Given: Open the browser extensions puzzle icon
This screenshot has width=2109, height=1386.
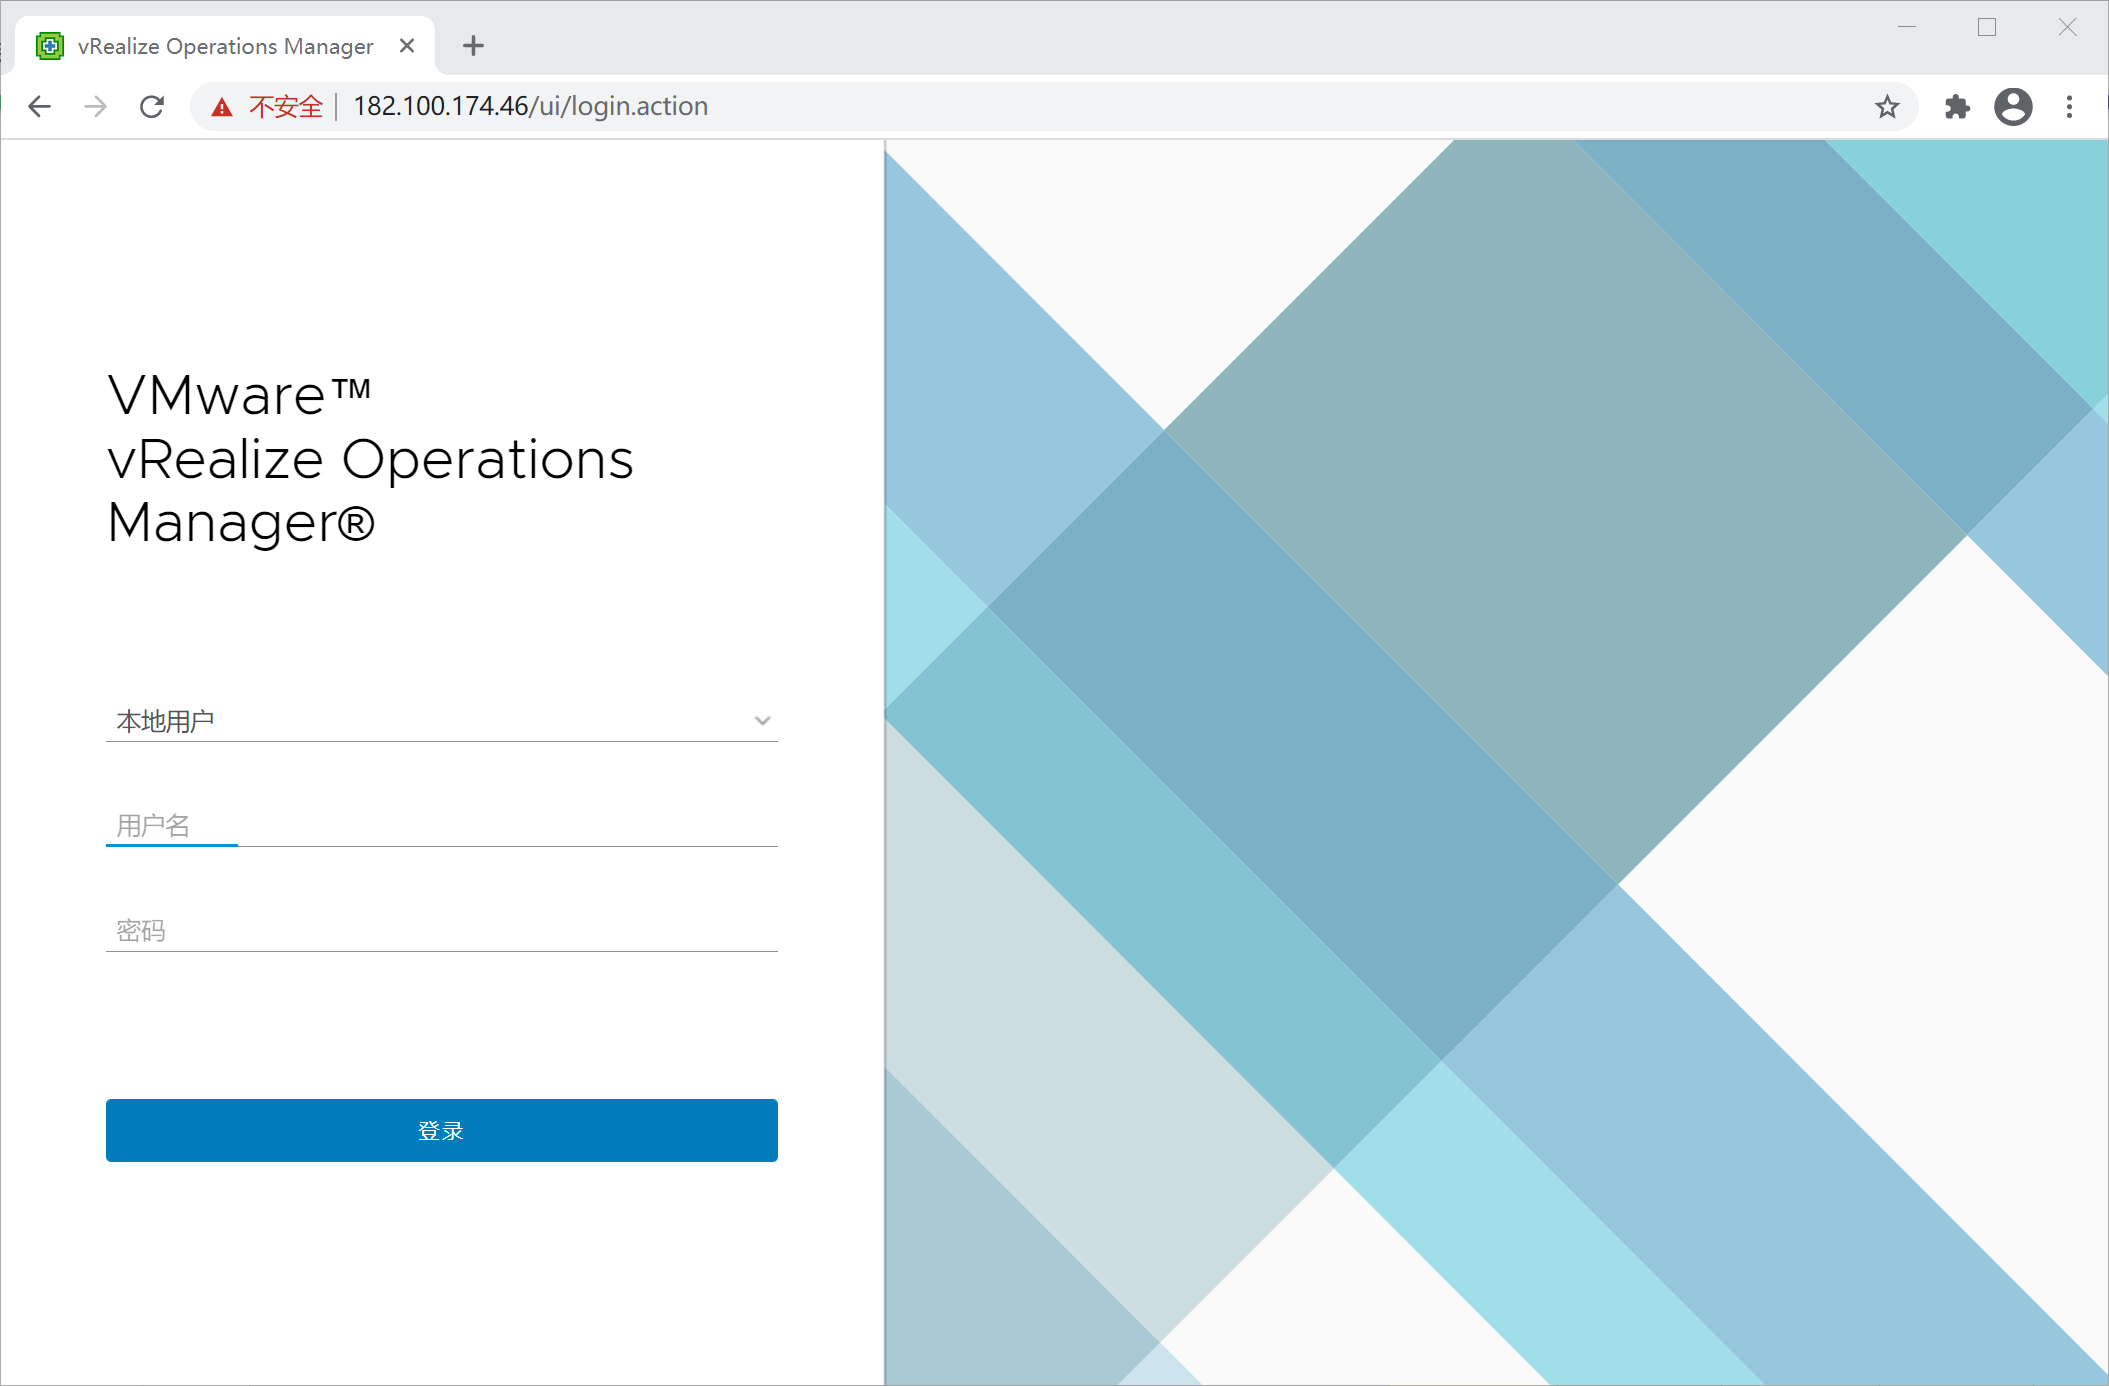Looking at the screenshot, I should tap(1956, 106).
